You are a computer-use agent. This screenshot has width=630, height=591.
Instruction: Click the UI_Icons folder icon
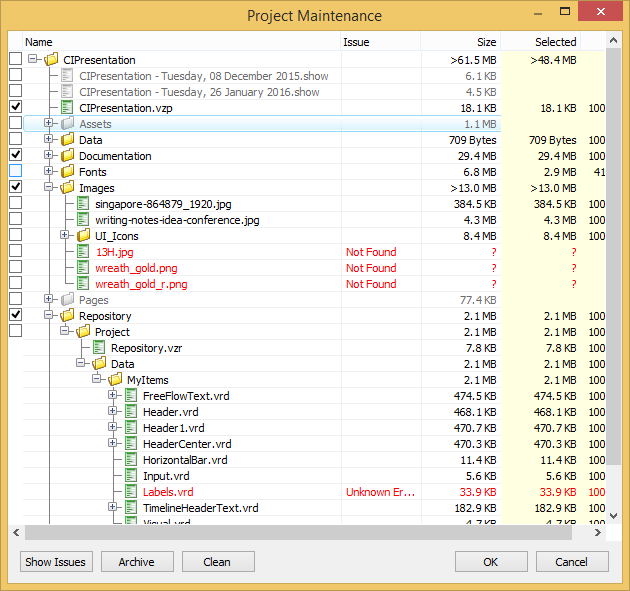coord(84,236)
